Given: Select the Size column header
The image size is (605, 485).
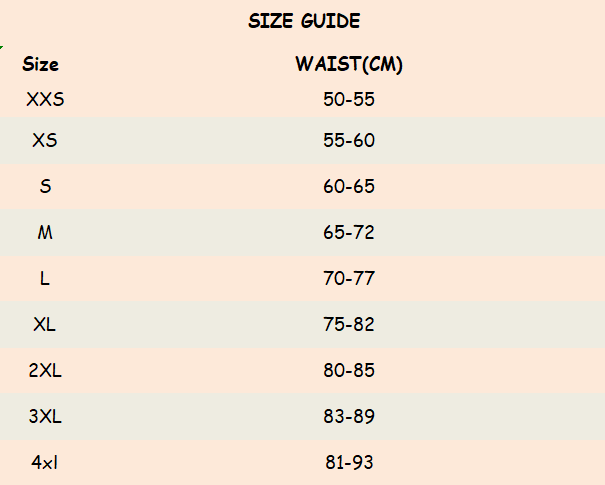Looking at the screenshot, I should point(41,65).
